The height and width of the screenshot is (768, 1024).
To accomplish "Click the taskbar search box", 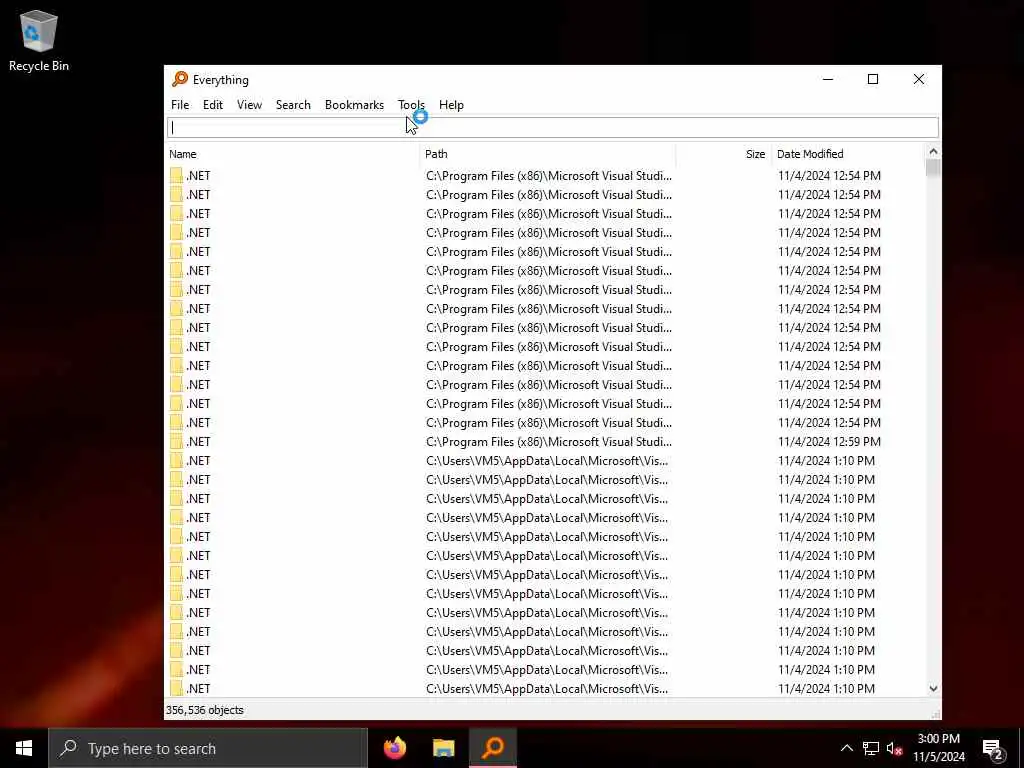I will tap(208, 748).
